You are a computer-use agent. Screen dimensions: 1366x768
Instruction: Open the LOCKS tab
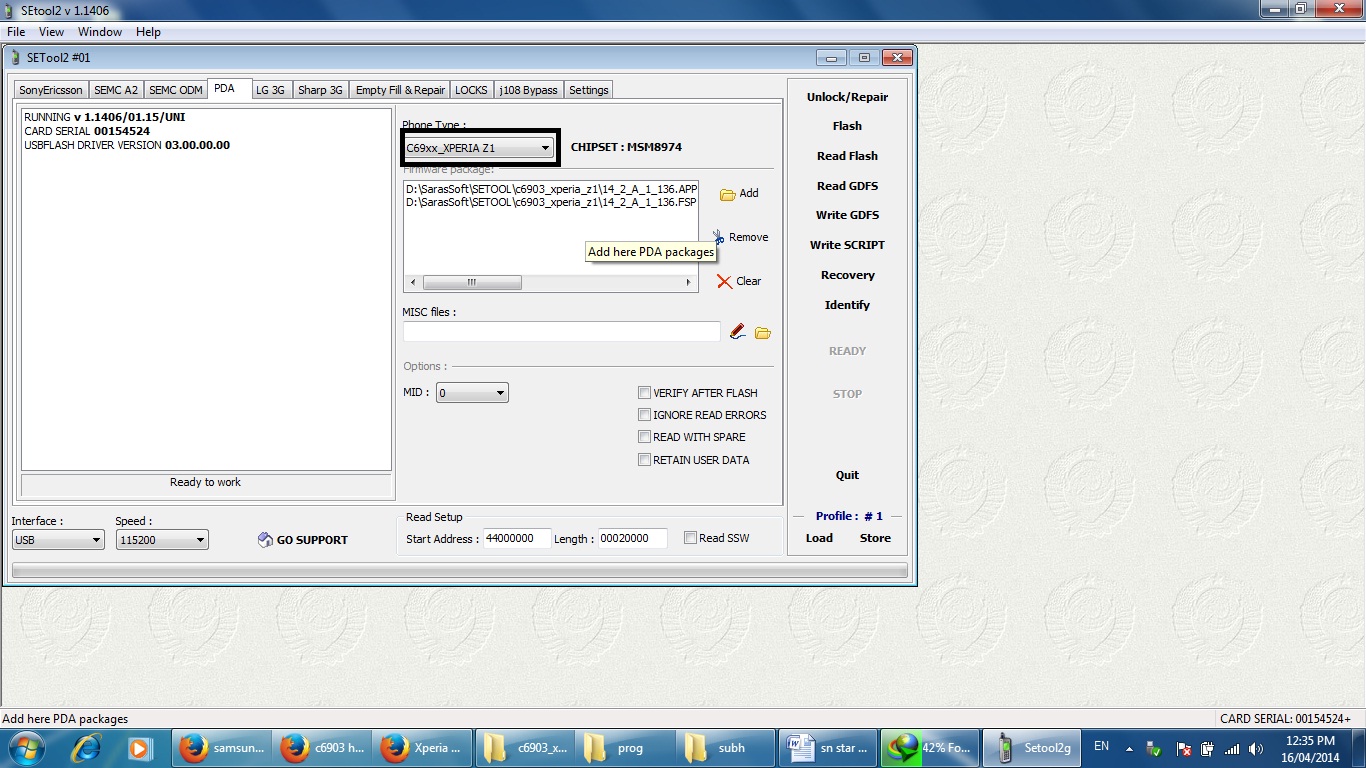(471, 90)
